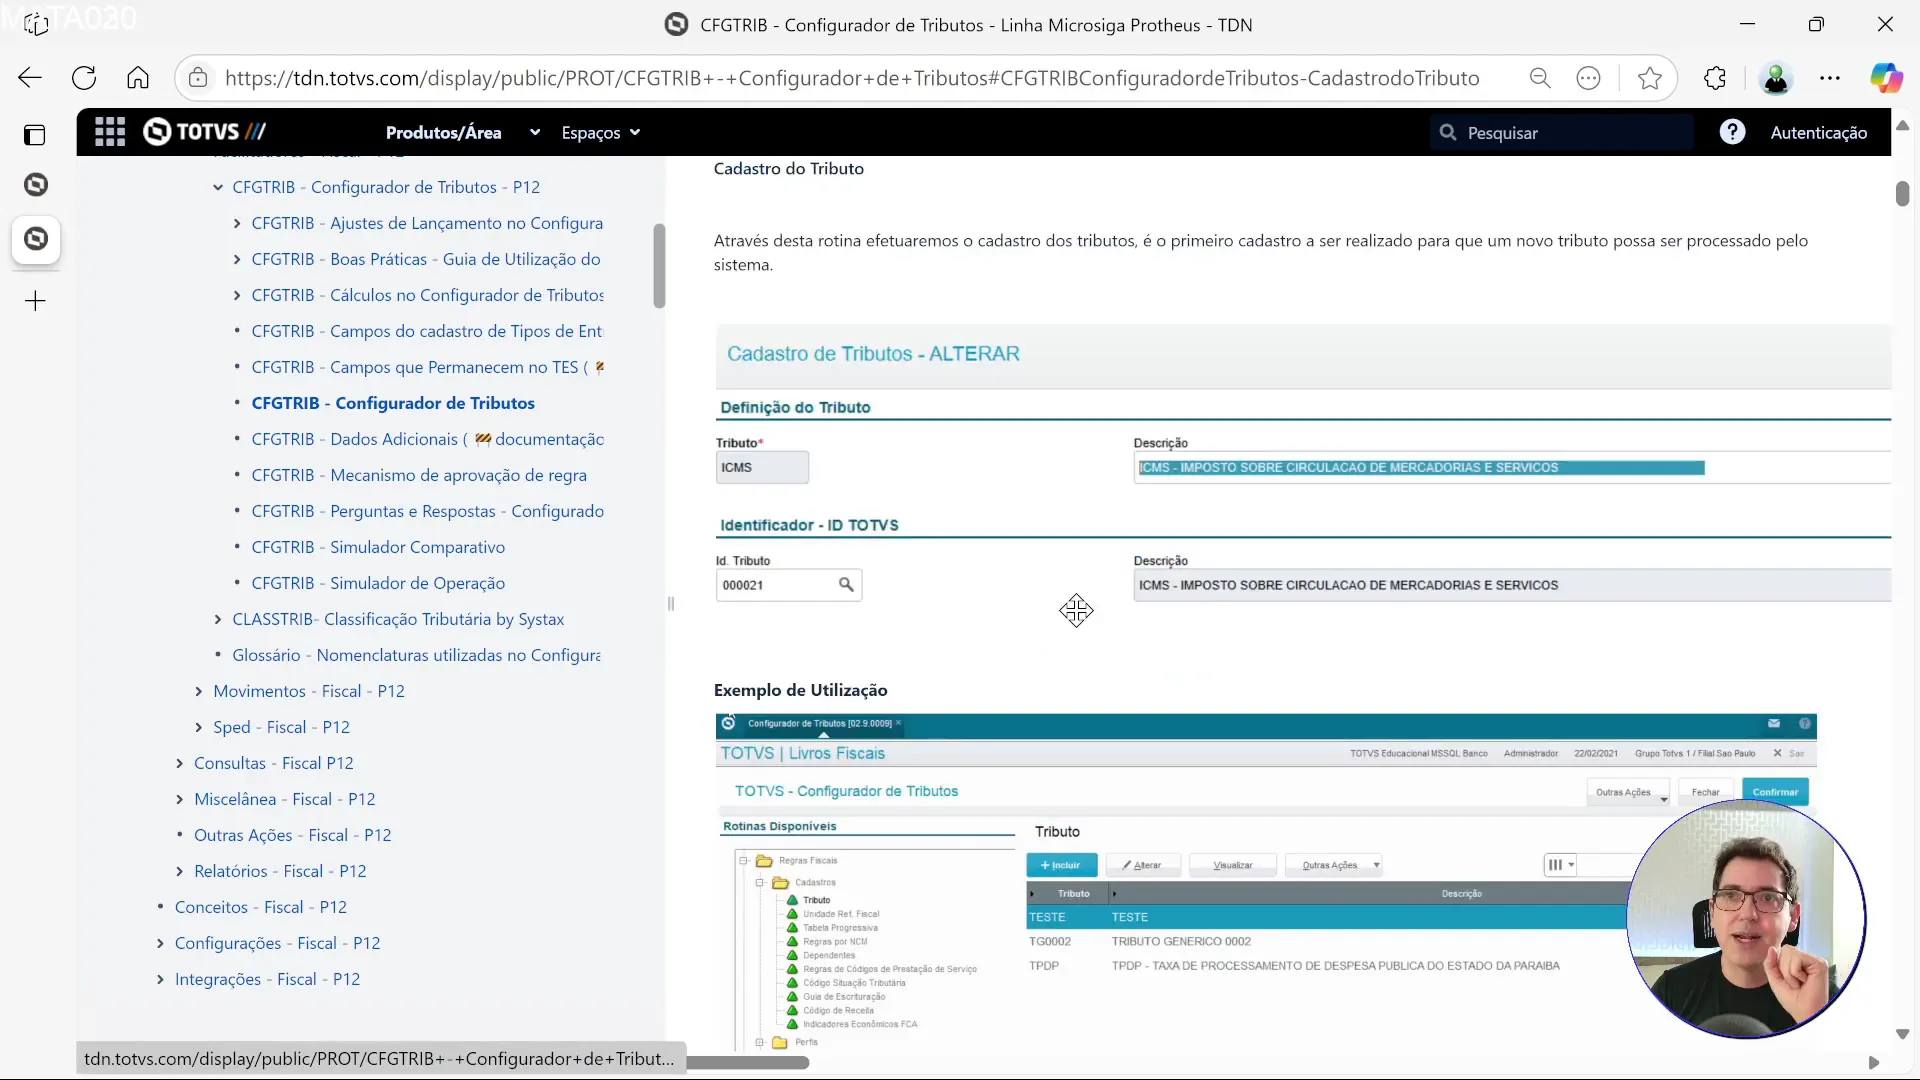1920x1080 pixels.
Task: Click the browser zoom magnifier icon
Action: [1540, 78]
